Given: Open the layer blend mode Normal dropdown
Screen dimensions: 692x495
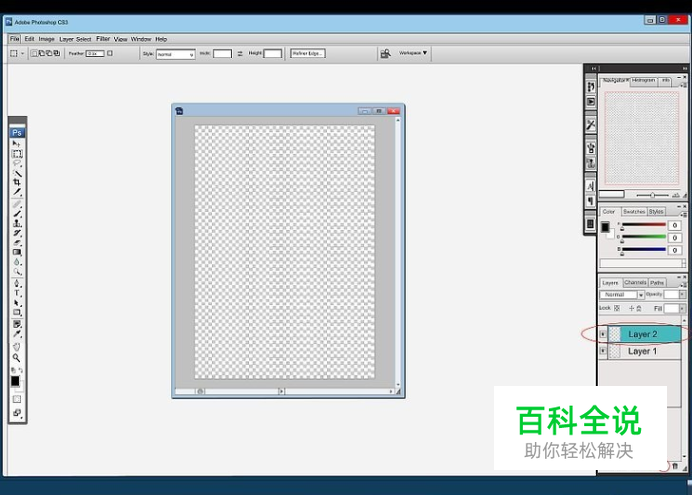Looking at the screenshot, I should pos(622,294).
